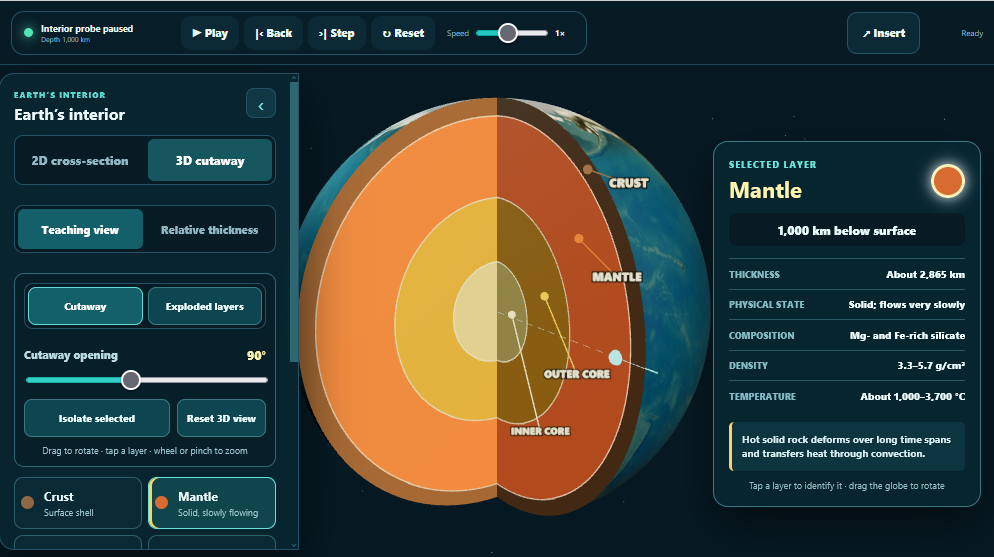The image size is (994, 557).
Task: Click the mantle marker dot on cutaway
Action: 579,239
